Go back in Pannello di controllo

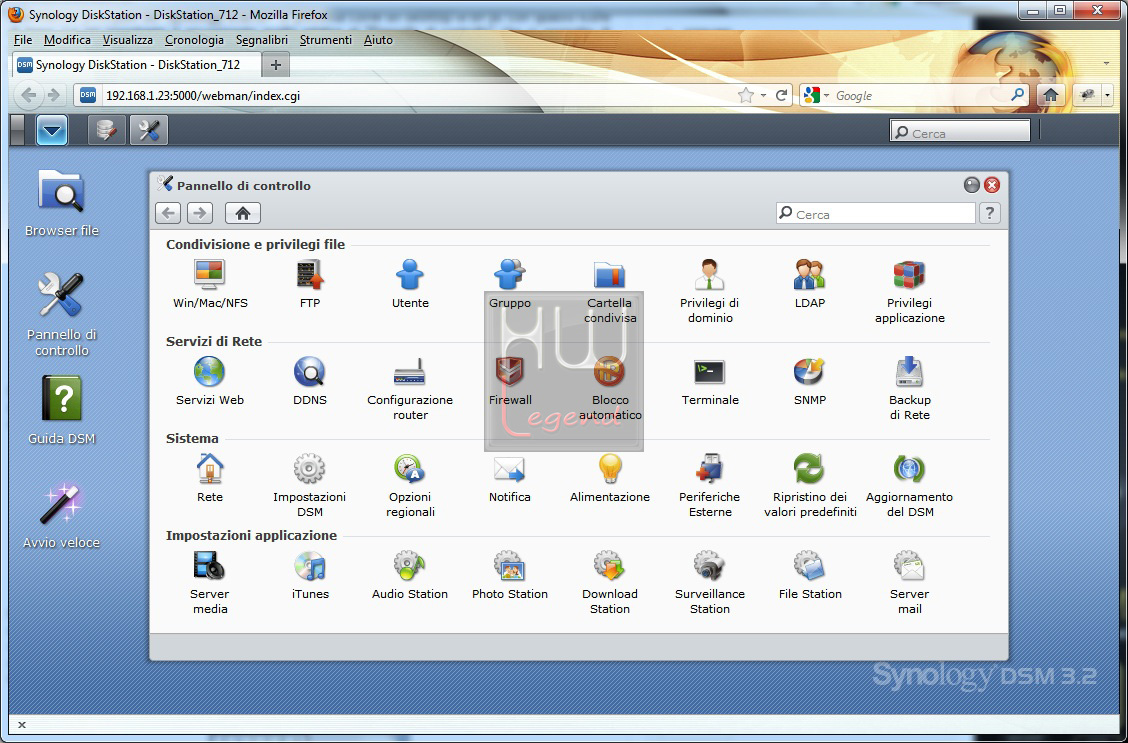168,213
